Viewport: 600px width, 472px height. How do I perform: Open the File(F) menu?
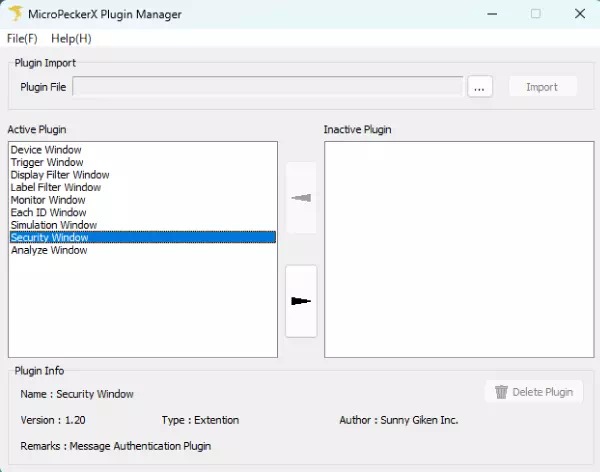pyautogui.click(x=22, y=38)
